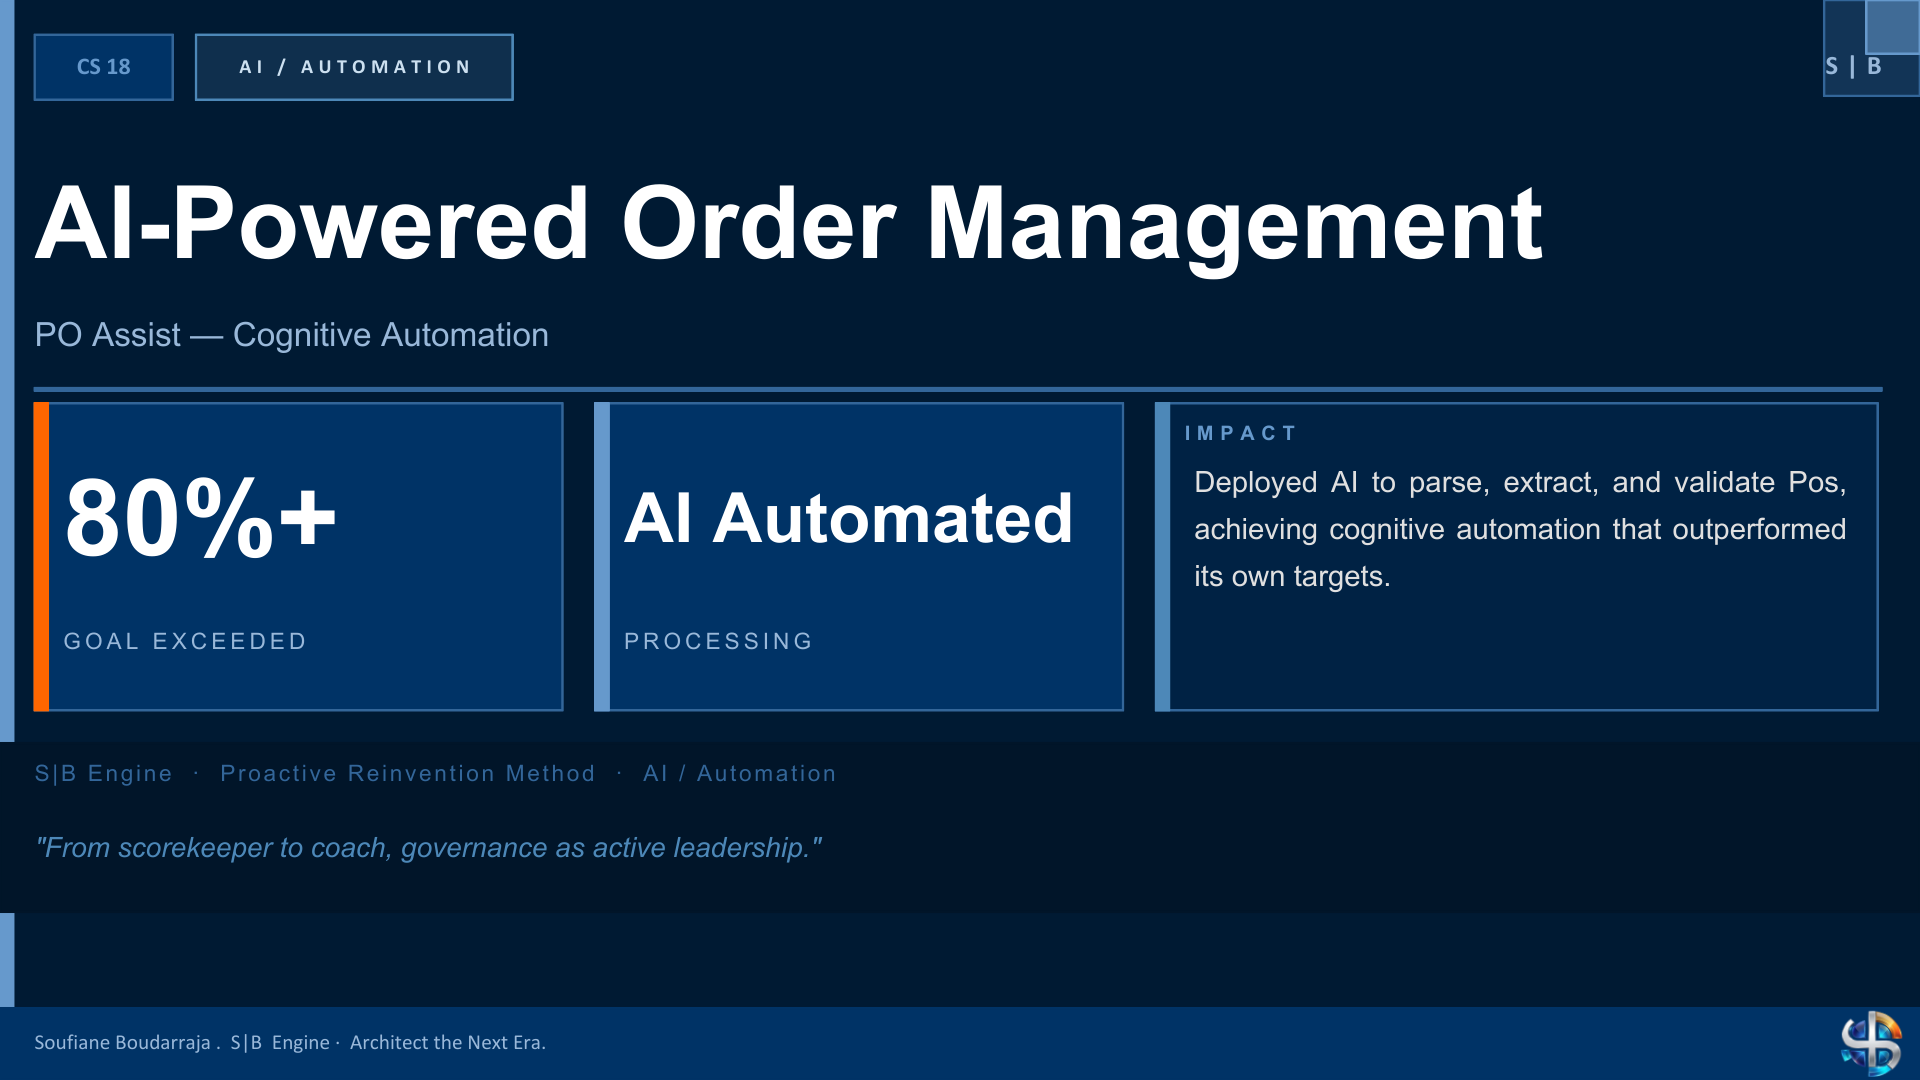Viewport: 1920px width, 1080px height.
Task: Click Soufiane Boudarraja in the footer
Action: click(122, 1042)
